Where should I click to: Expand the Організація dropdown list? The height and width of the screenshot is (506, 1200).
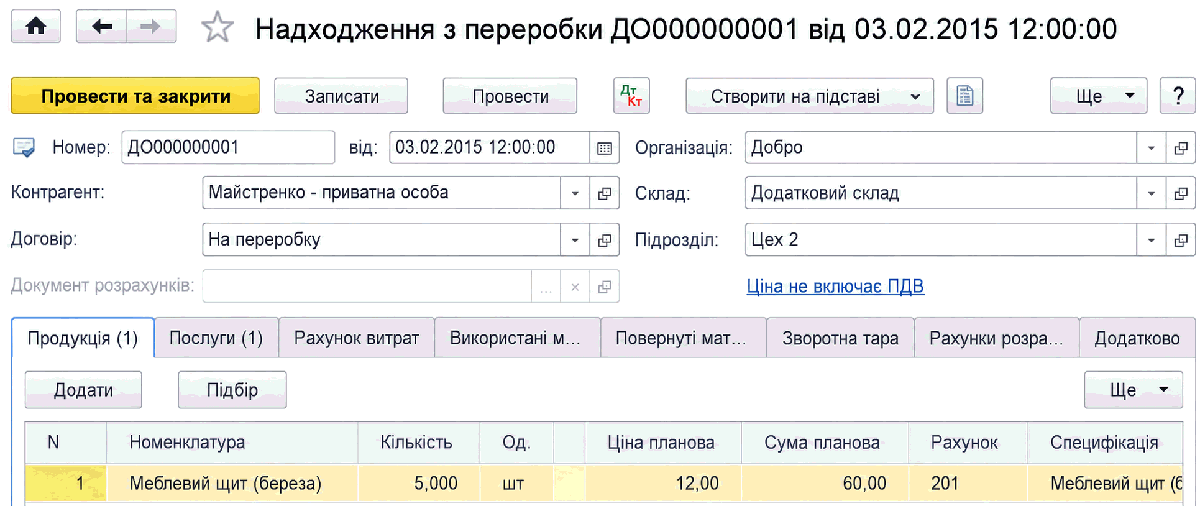point(1152,148)
